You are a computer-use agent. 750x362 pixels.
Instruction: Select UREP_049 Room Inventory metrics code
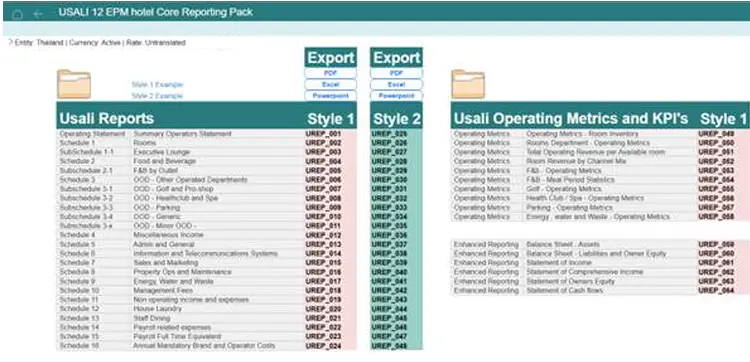tap(716, 134)
